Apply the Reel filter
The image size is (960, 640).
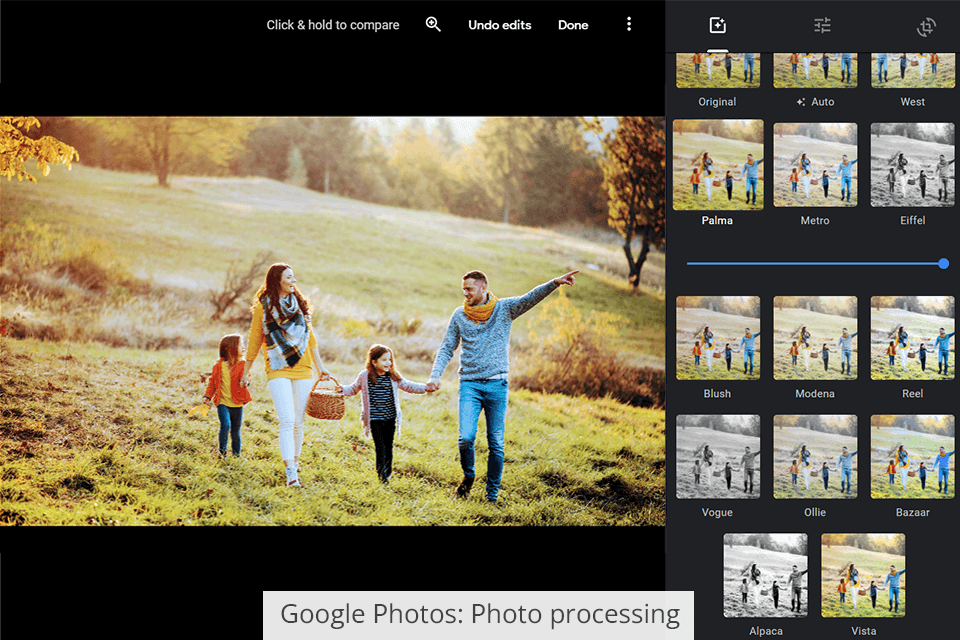pos(912,338)
